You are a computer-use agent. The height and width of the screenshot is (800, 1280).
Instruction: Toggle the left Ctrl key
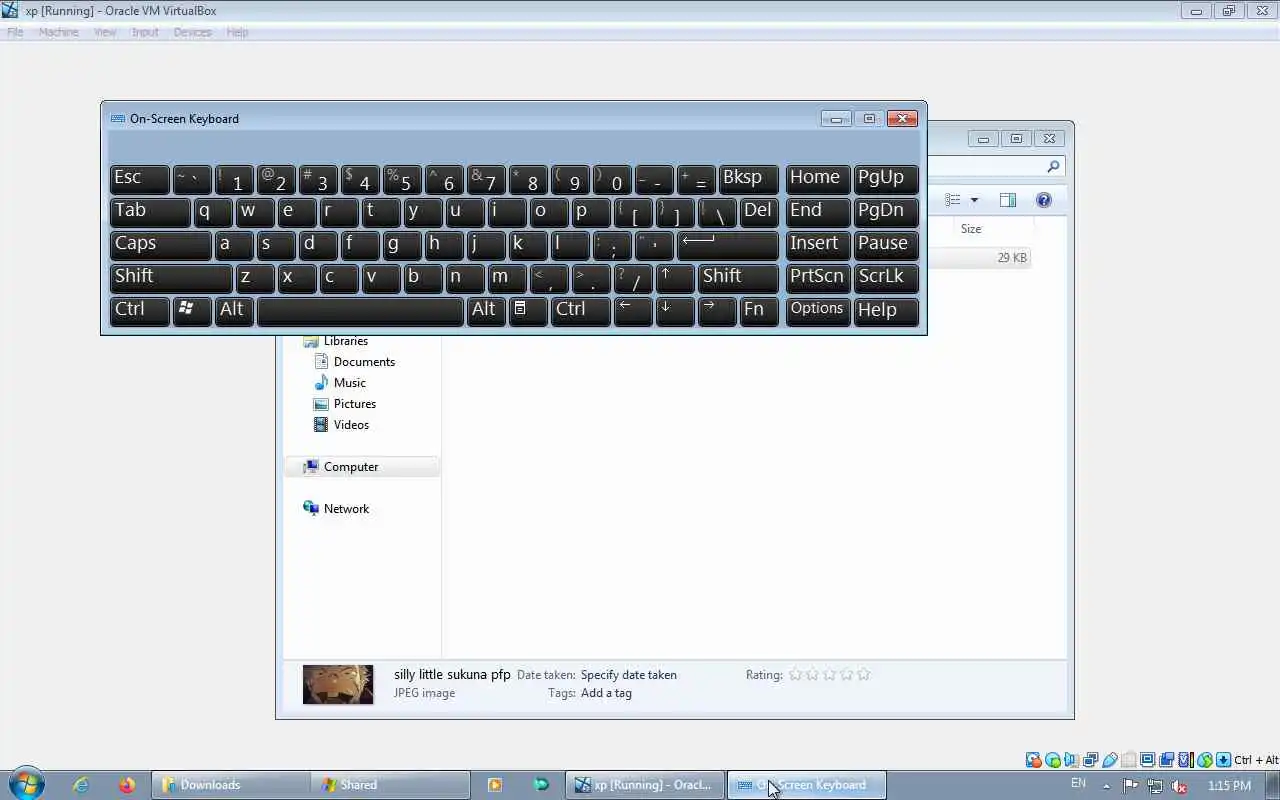point(140,311)
